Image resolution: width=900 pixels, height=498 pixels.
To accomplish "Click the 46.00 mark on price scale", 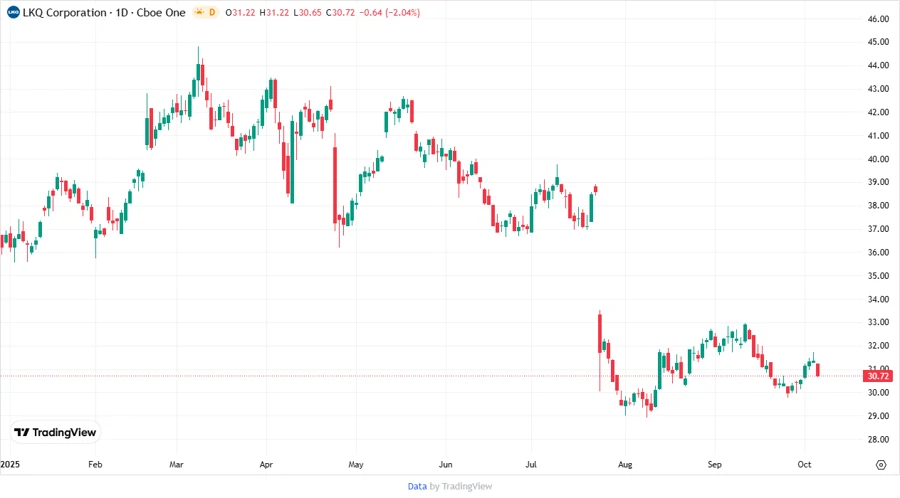I will pyautogui.click(x=878, y=19).
